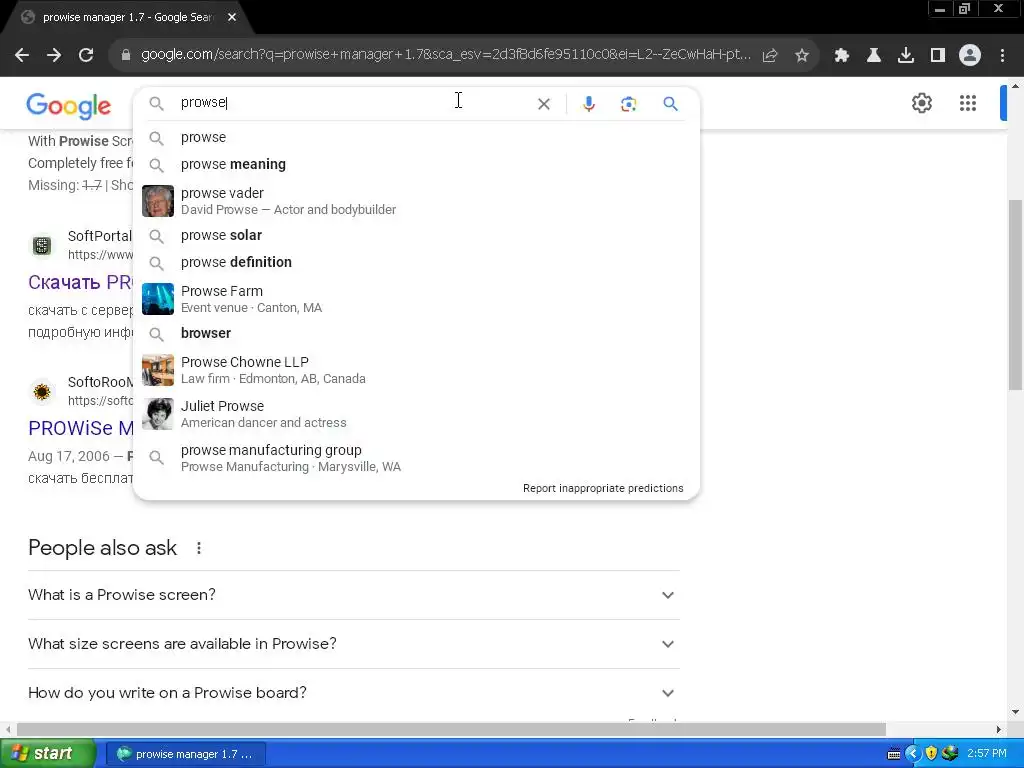The height and width of the screenshot is (768, 1024).
Task: Select 'prowse vader' suggestion
Action: [416, 201]
